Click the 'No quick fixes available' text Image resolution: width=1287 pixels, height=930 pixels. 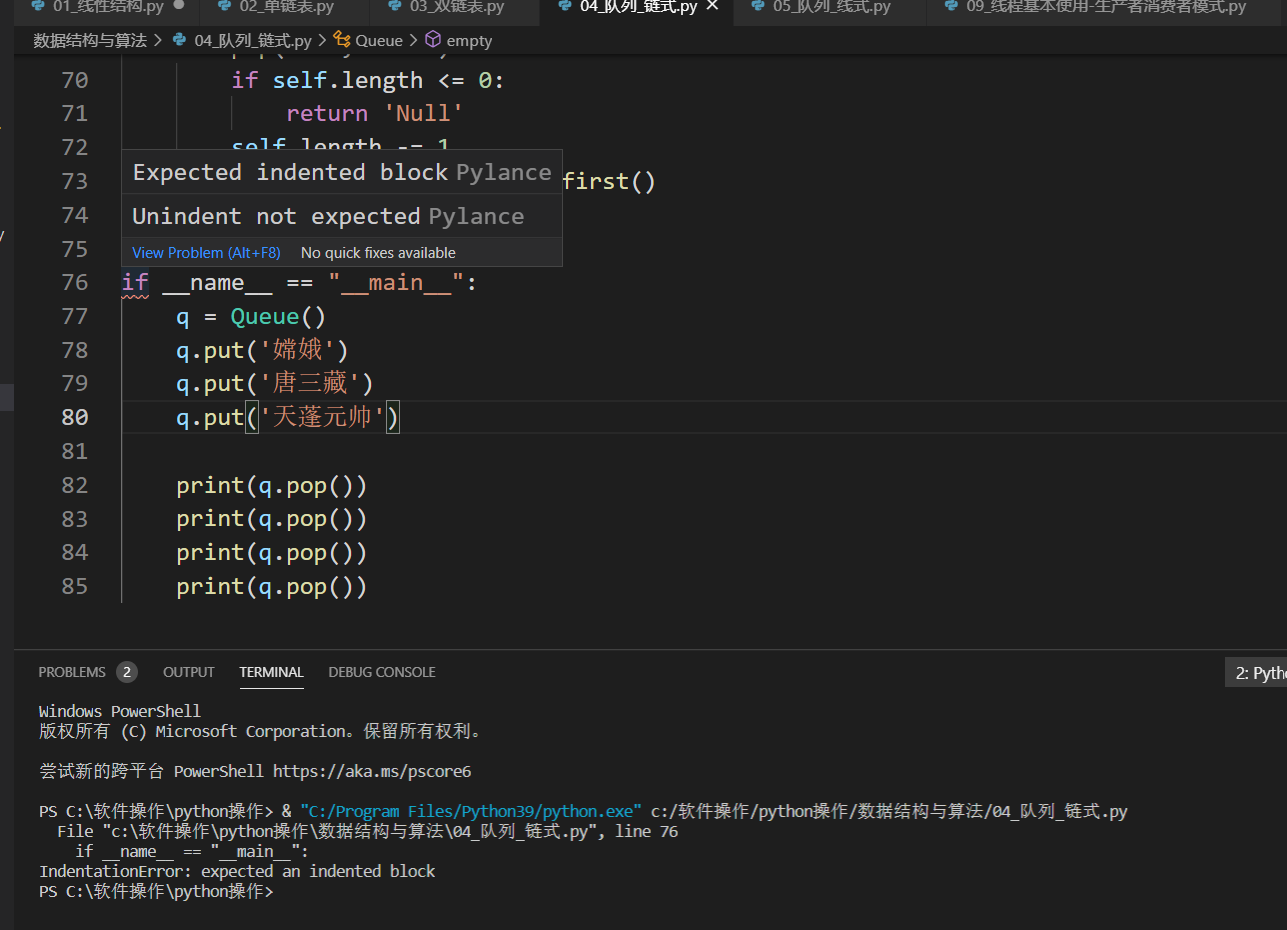click(378, 253)
